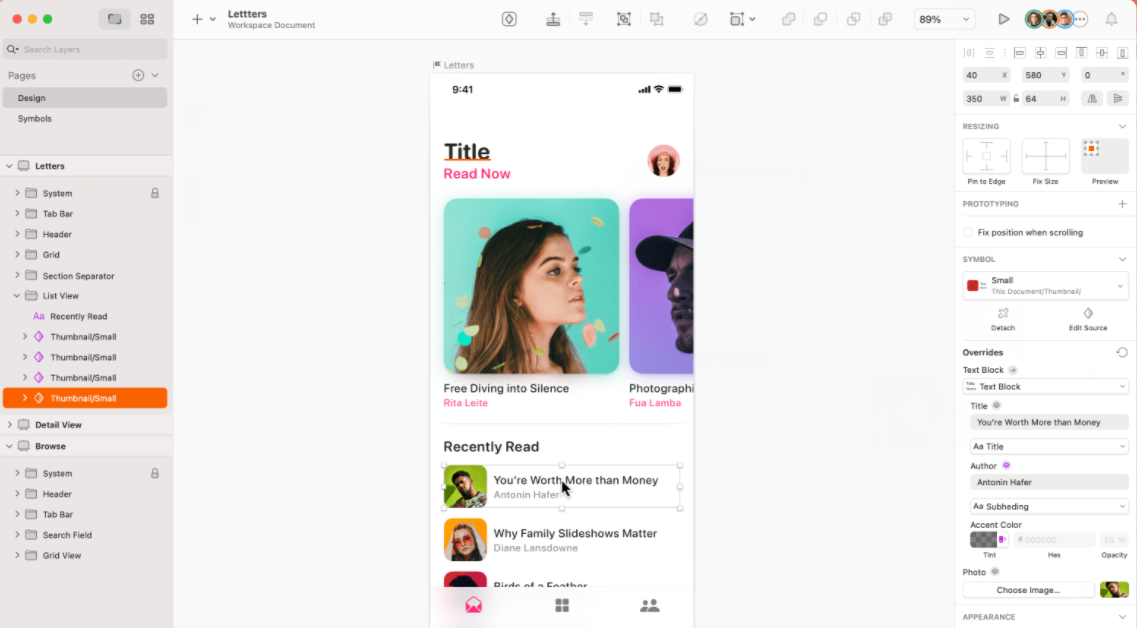This screenshot has height=628, width=1137.
Task: Flip the selection horizontally in the inspector
Action: pyautogui.click(x=1090, y=98)
